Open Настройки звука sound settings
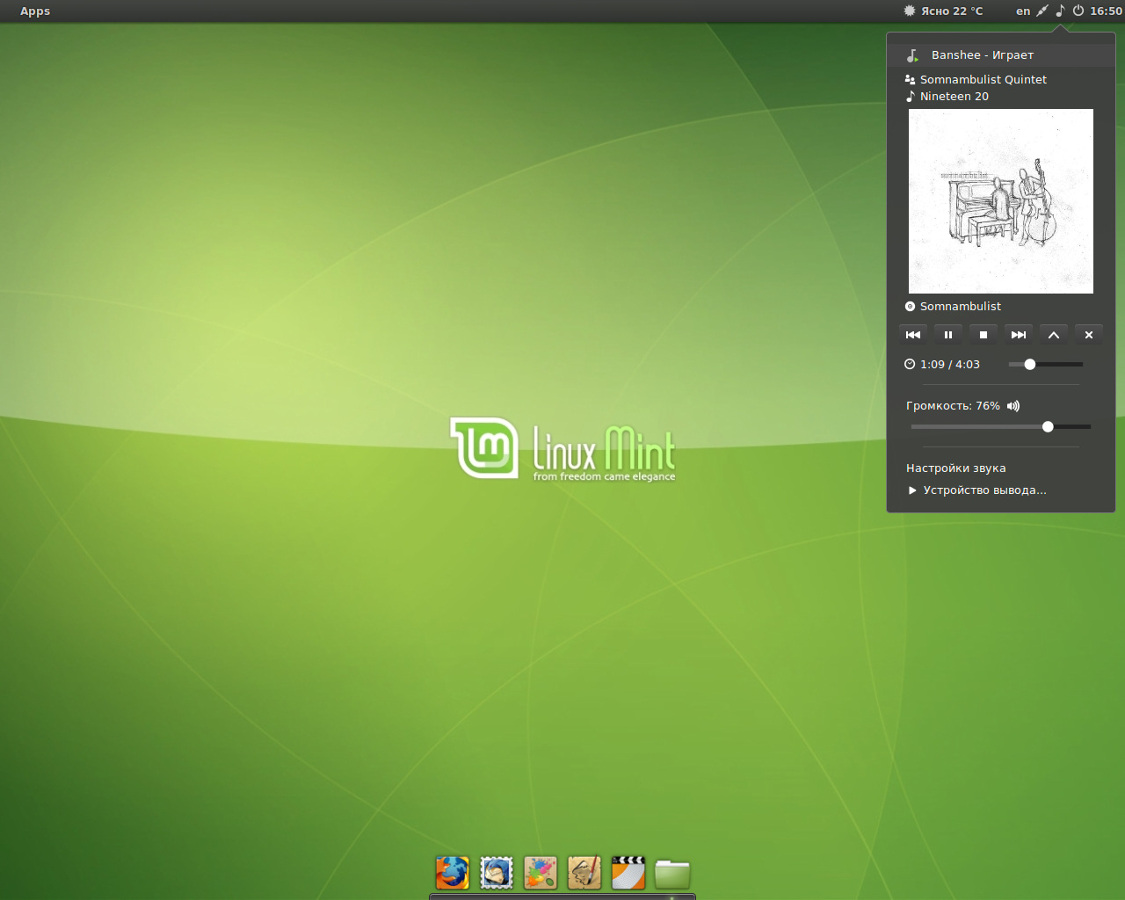The image size is (1125, 900). point(956,468)
